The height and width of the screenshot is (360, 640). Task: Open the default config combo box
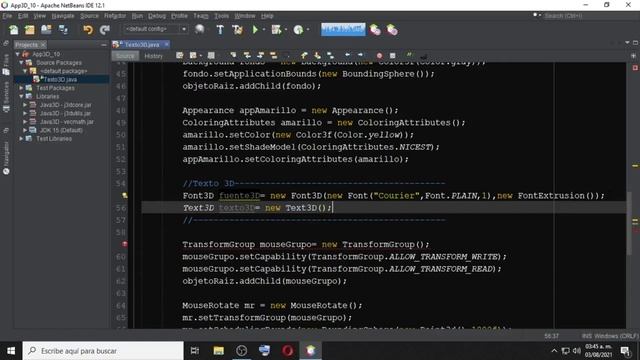[155, 29]
